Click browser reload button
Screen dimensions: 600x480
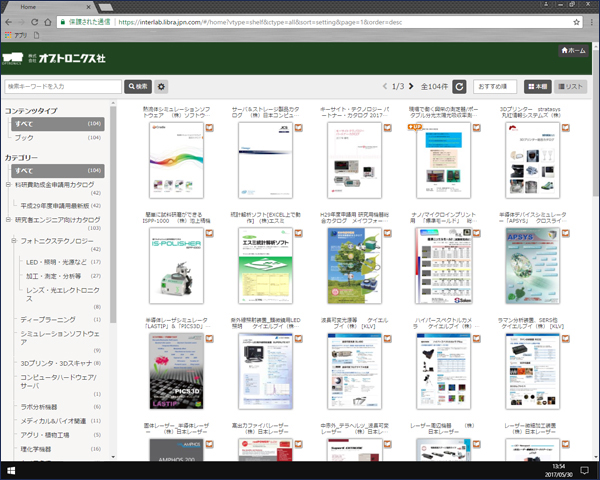34,22
